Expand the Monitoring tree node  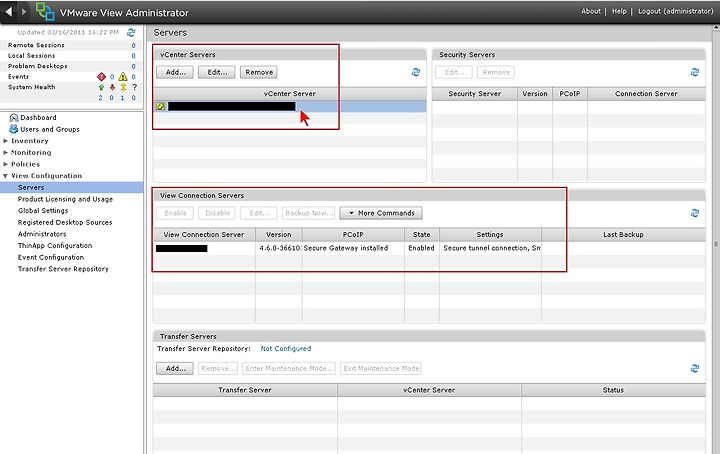tap(6, 152)
